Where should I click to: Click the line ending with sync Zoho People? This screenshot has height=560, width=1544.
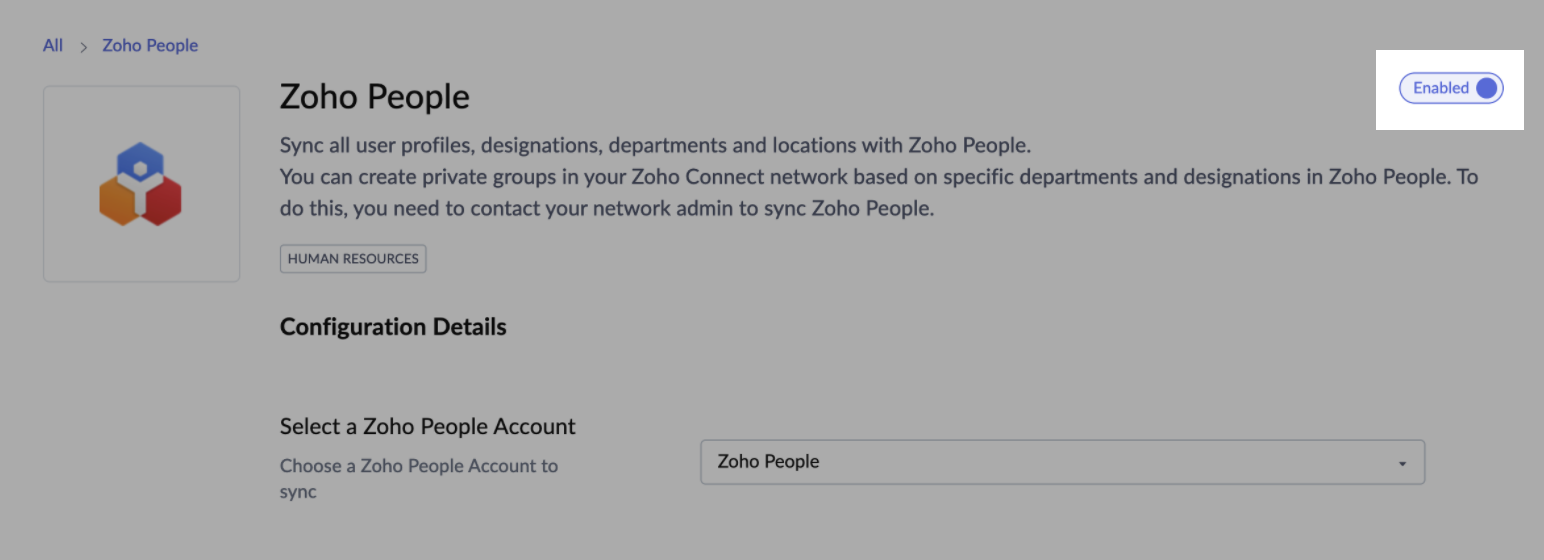coord(606,210)
